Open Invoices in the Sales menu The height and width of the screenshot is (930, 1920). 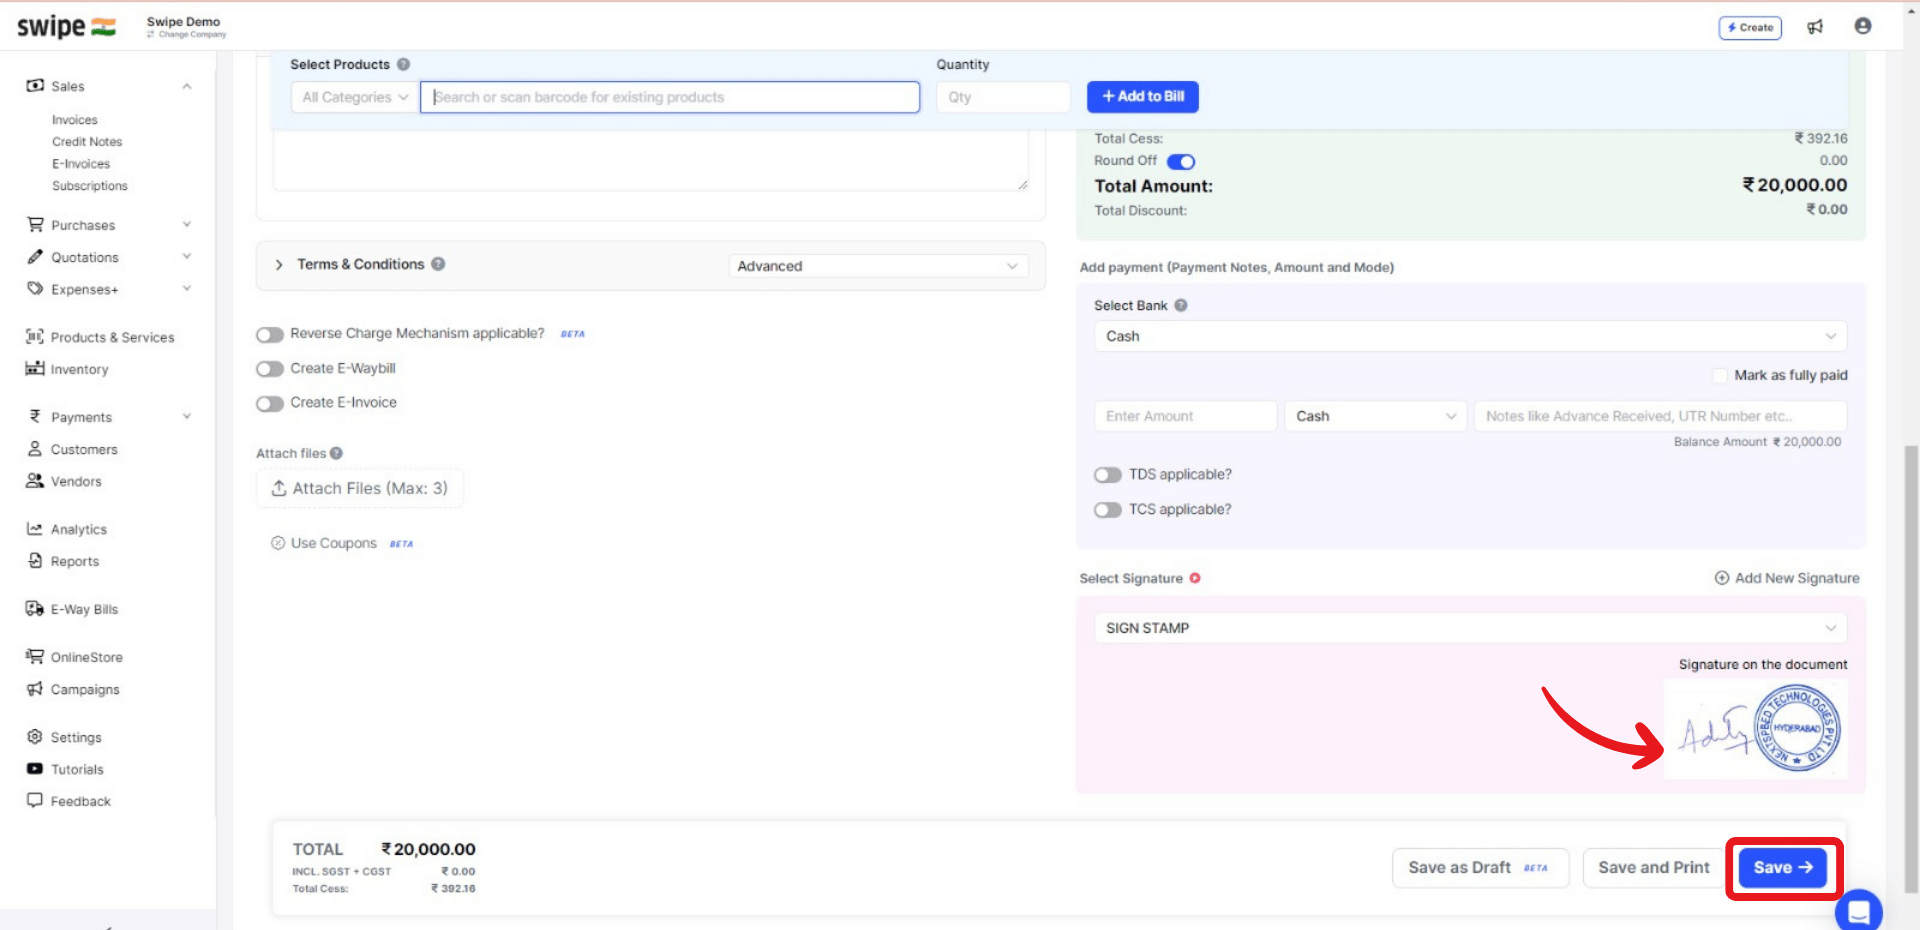(75, 120)
